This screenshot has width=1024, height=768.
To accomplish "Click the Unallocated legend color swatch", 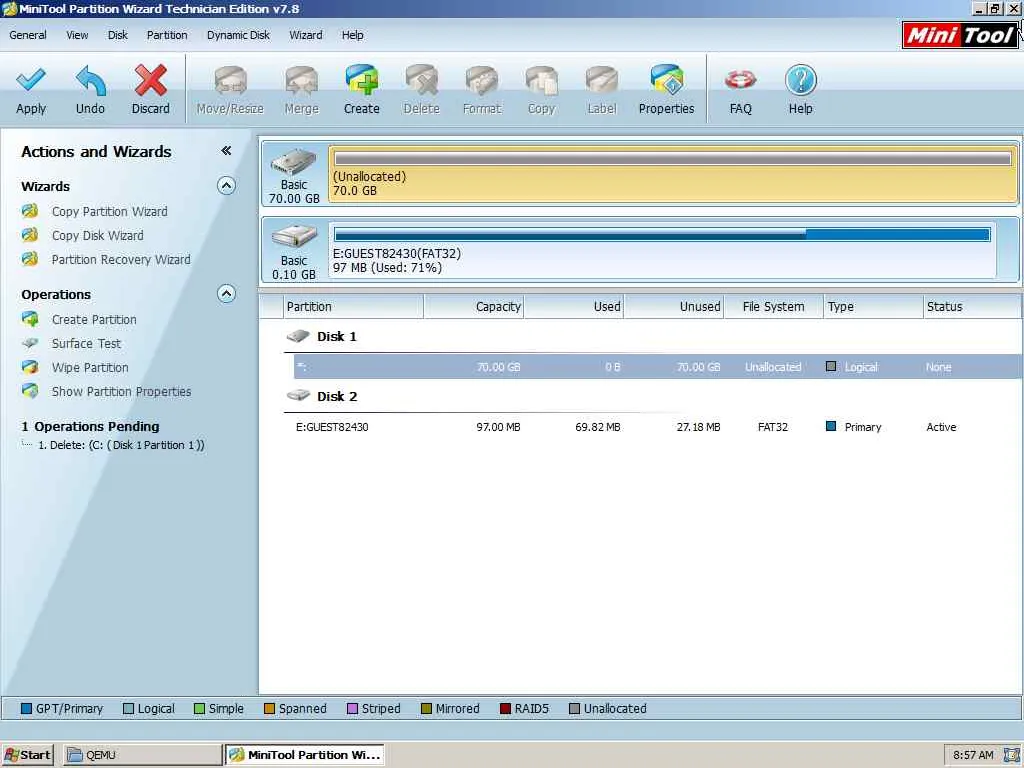I will (x=574, y=709).
